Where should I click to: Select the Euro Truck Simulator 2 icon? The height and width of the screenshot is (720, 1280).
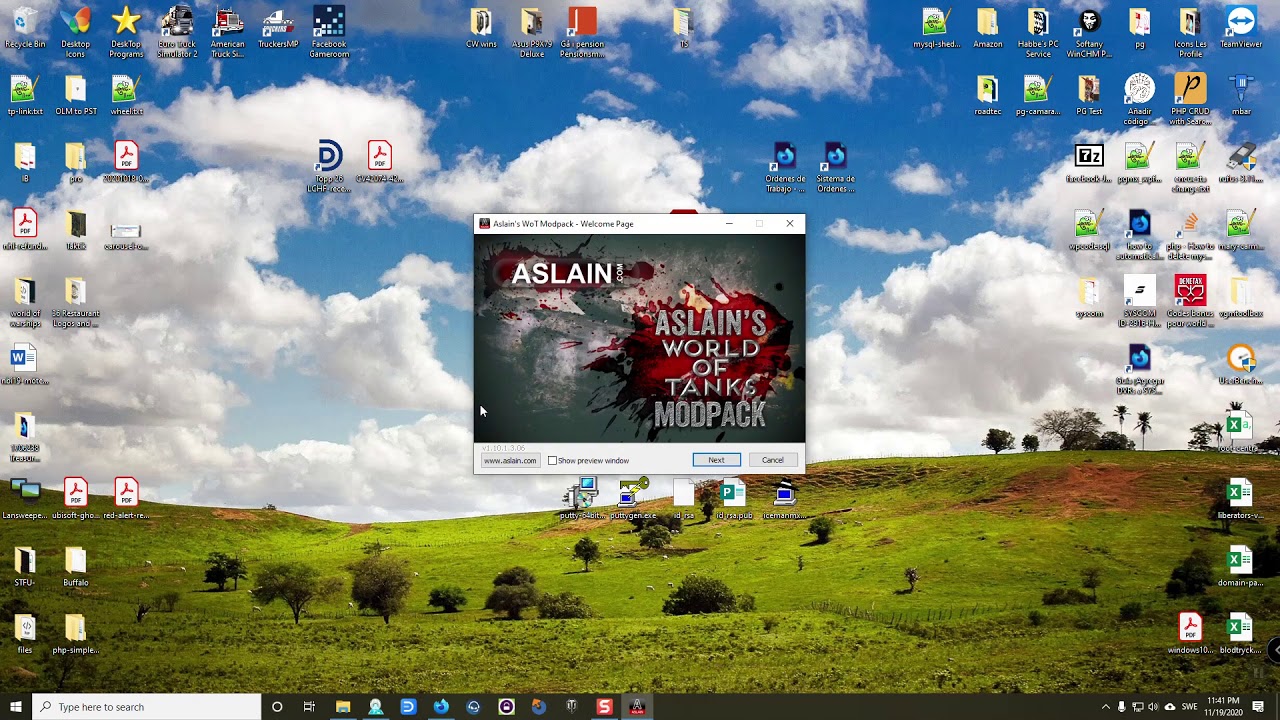click(x=177, y=32)
